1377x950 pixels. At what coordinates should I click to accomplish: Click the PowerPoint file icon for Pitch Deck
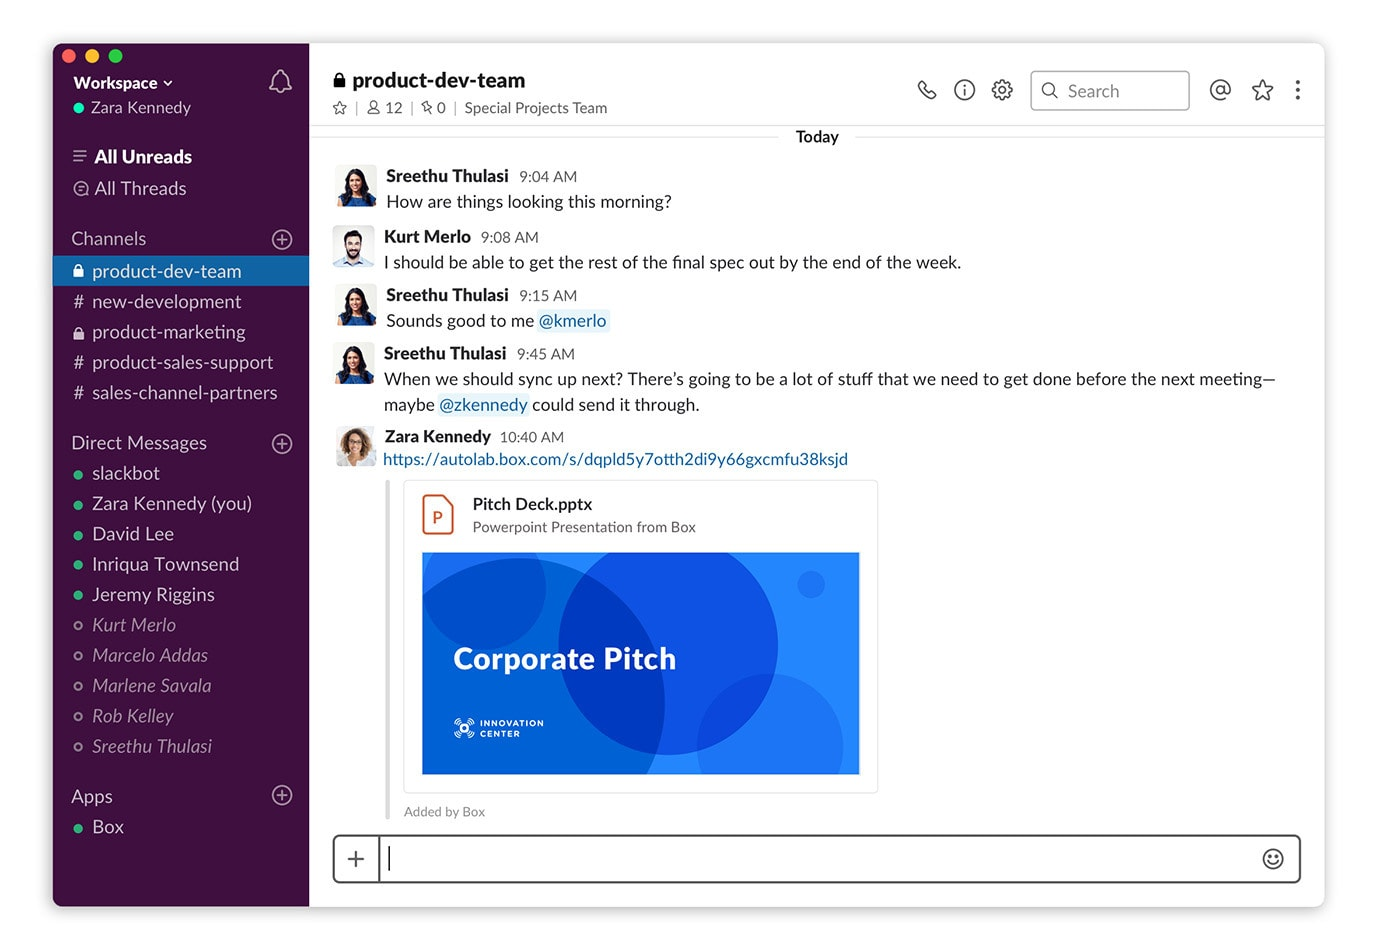[x=437, y=515]
